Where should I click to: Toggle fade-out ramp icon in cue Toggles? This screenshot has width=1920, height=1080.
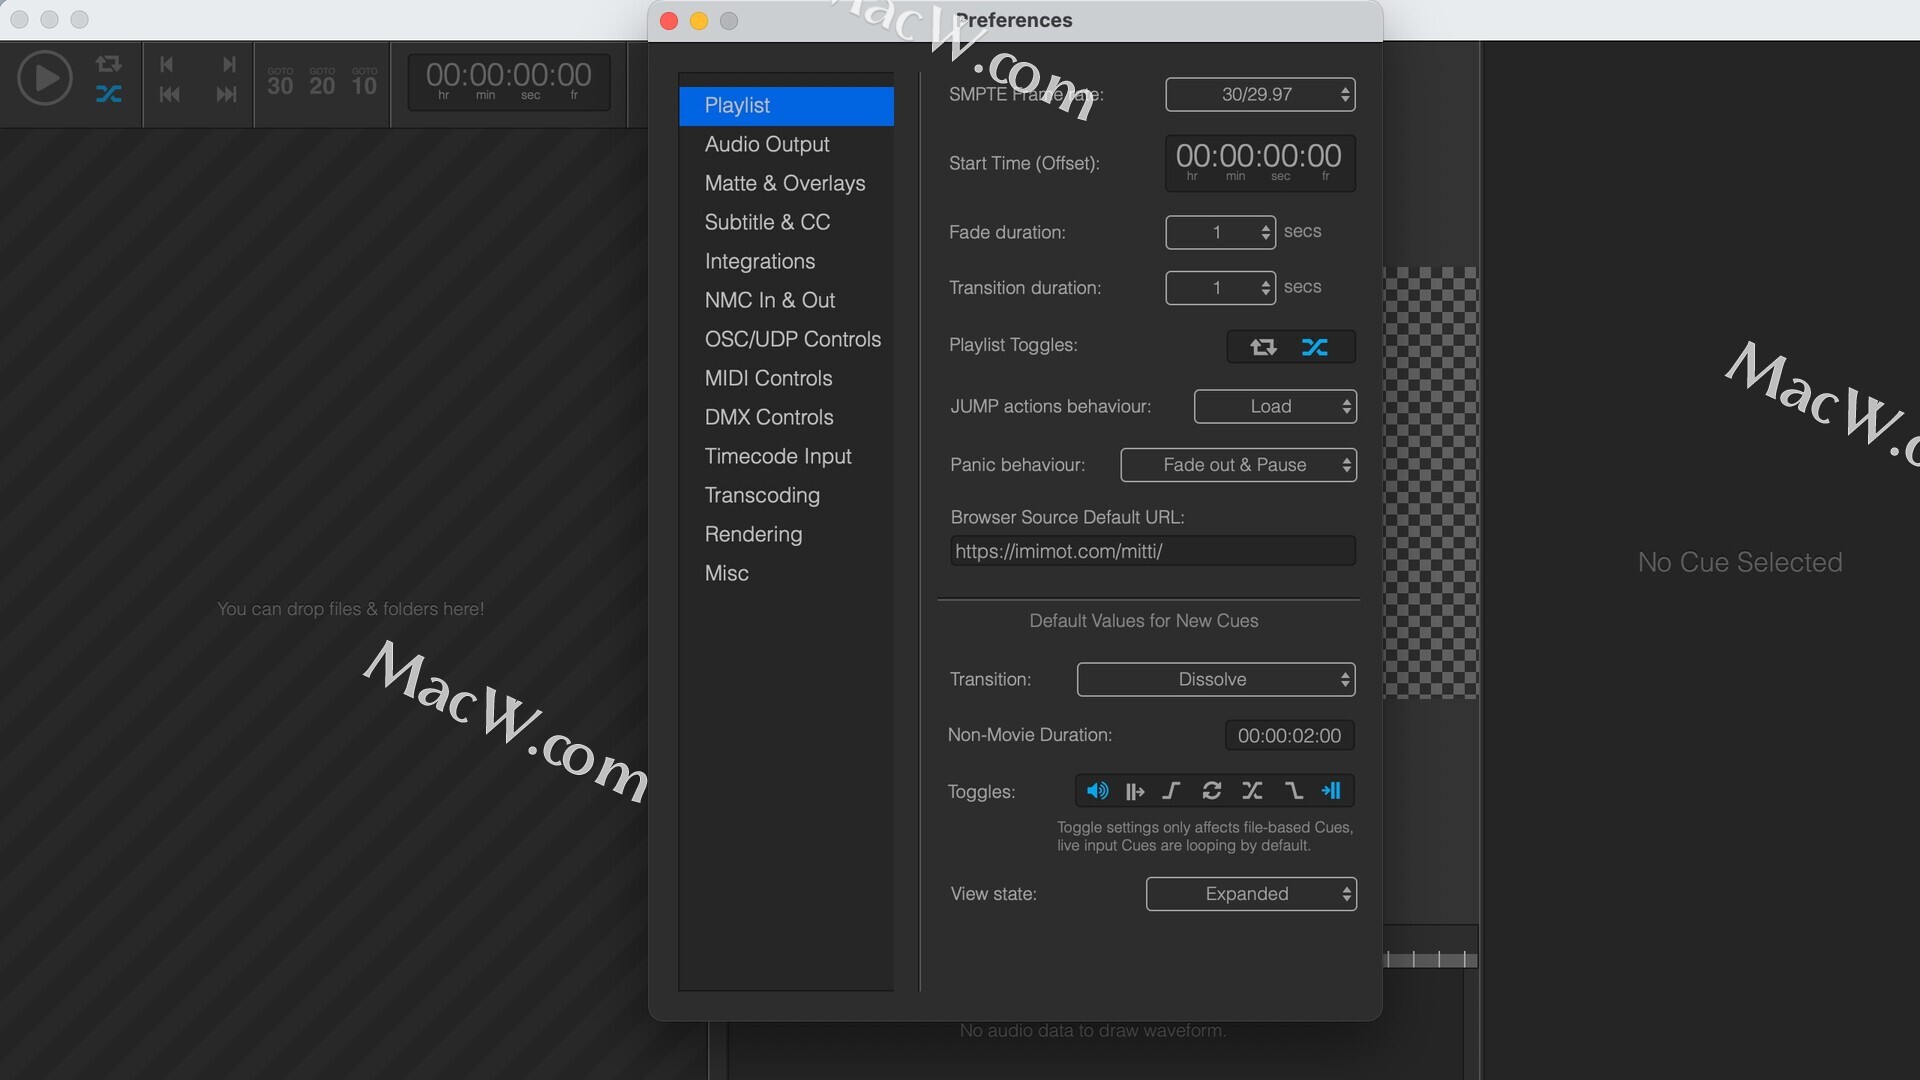tap(1293, 791)
